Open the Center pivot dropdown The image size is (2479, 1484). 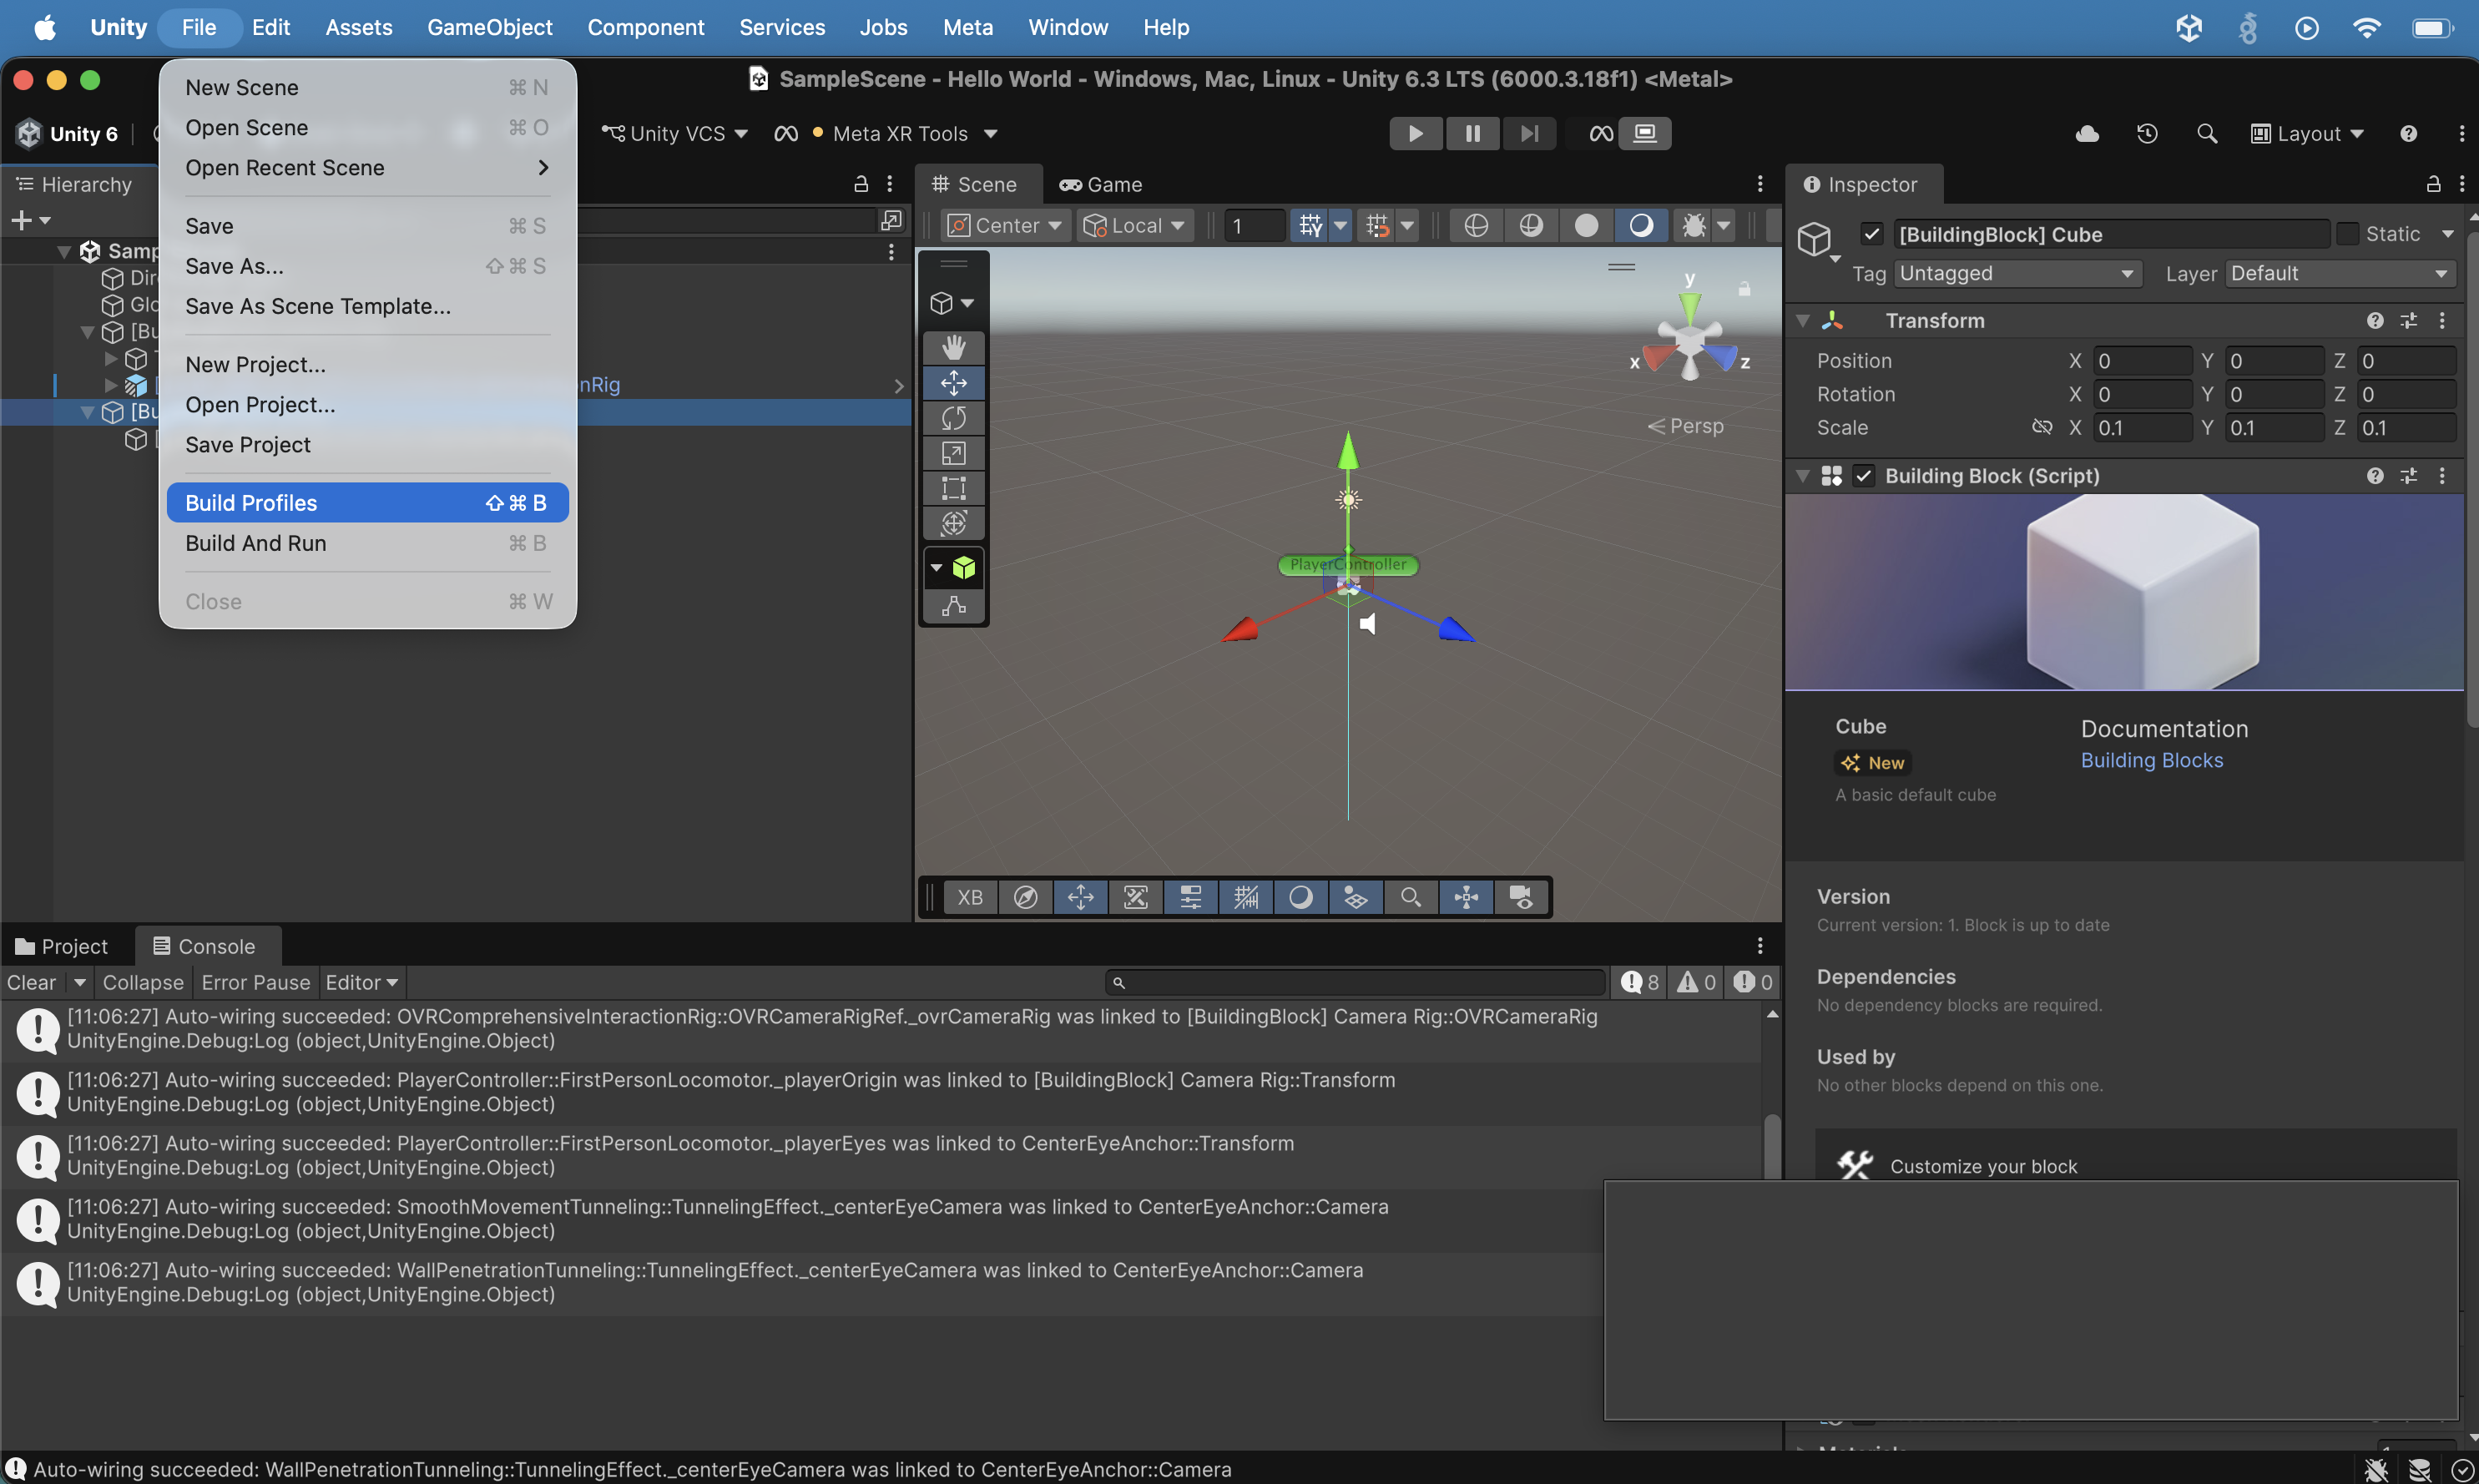pyautogui.click(x=1005, y=226)
